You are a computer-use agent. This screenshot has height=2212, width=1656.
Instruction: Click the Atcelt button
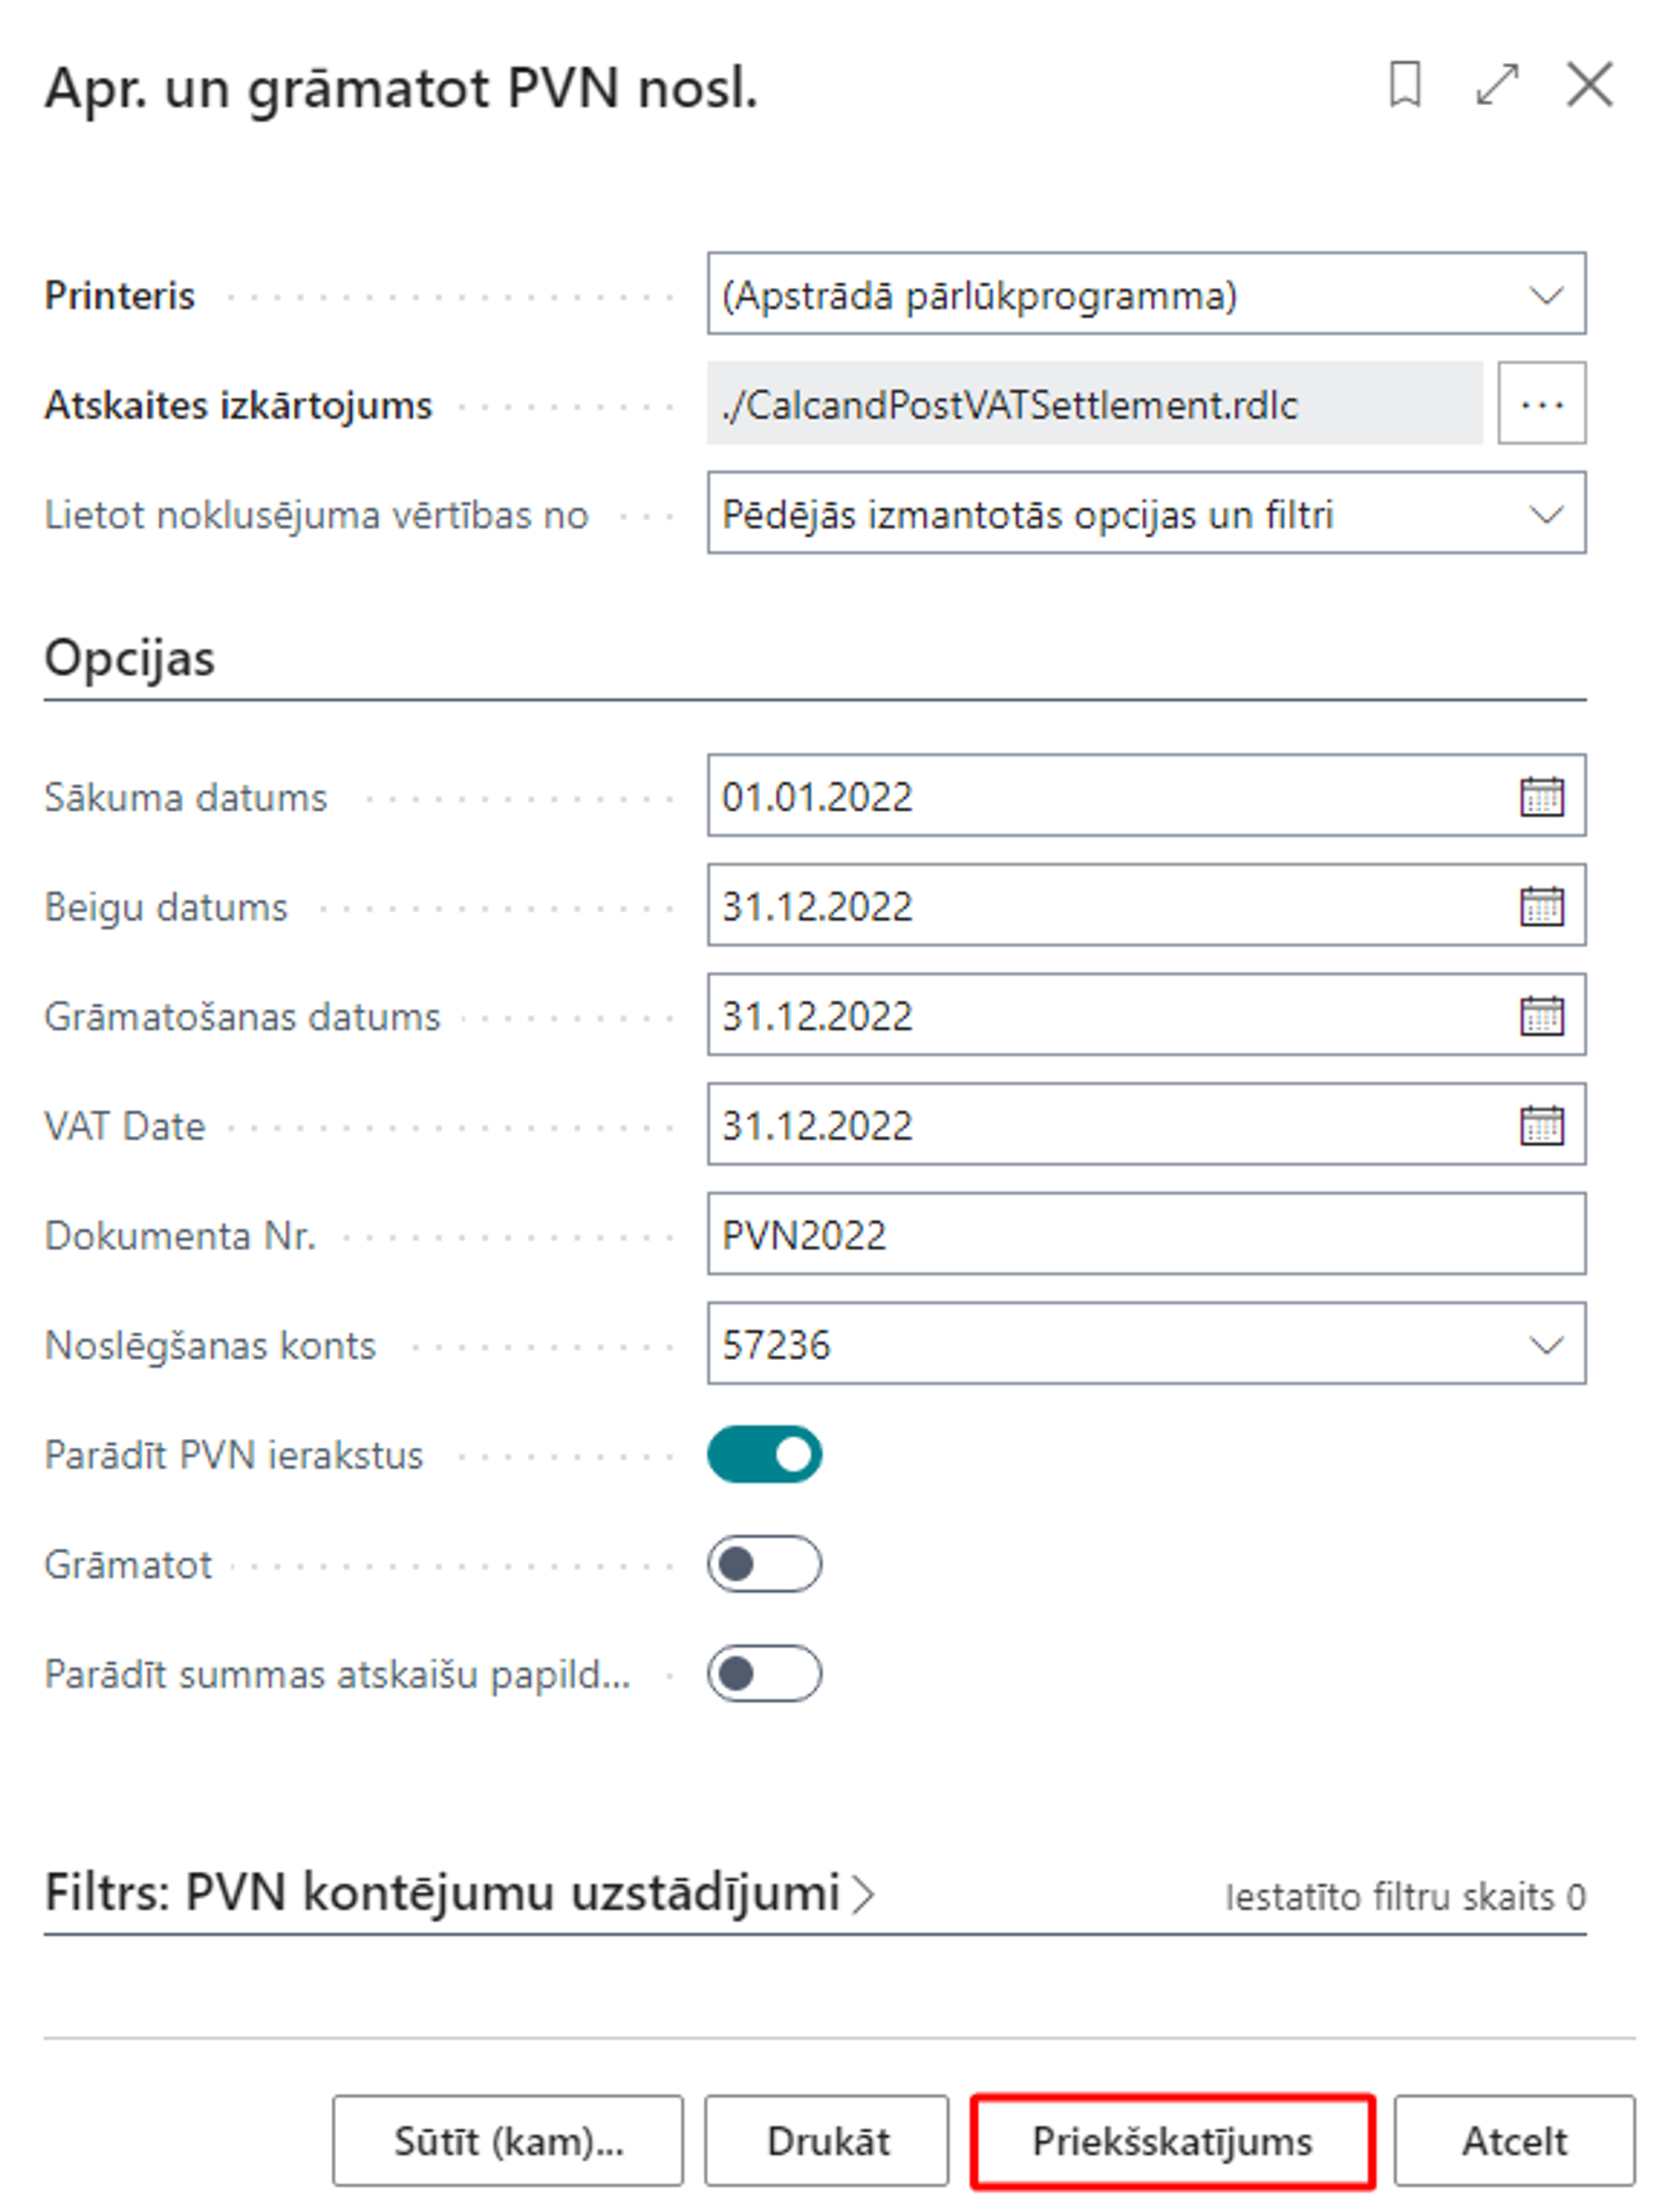1514,2142
